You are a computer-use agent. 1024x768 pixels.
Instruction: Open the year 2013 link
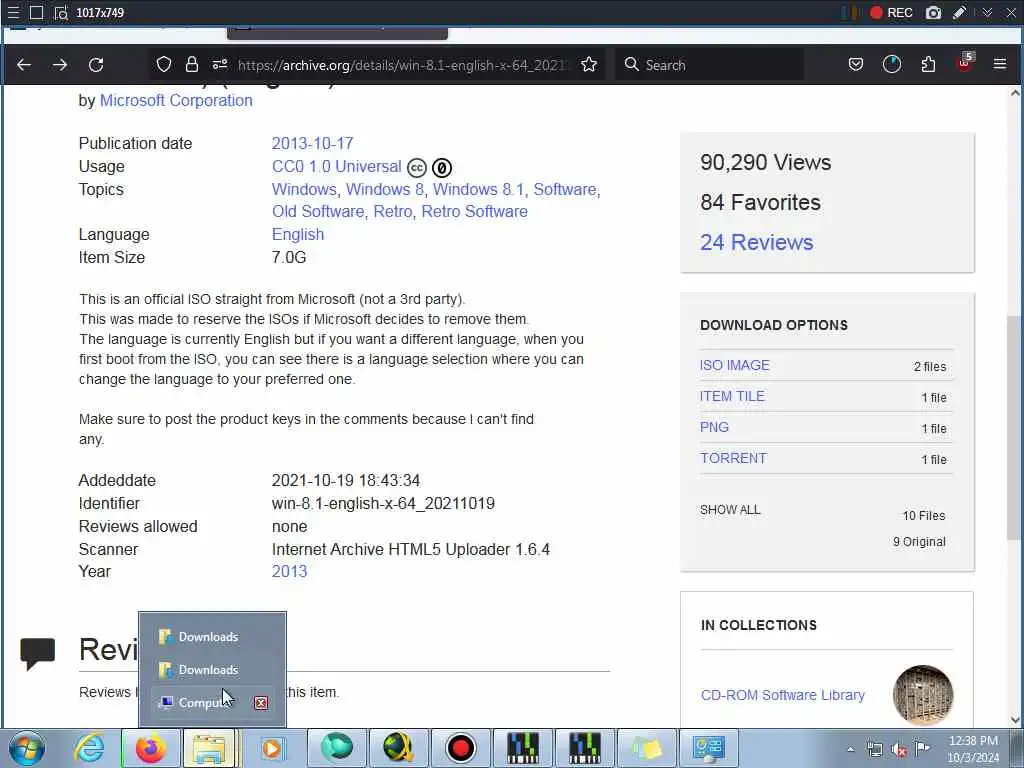coord(289,571)
